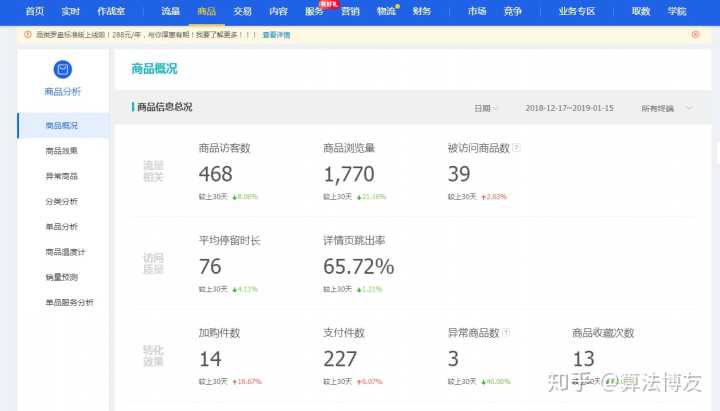Open 销量预测 in the sidebar menu
The image size is (720, 411).
click(62, 277)
